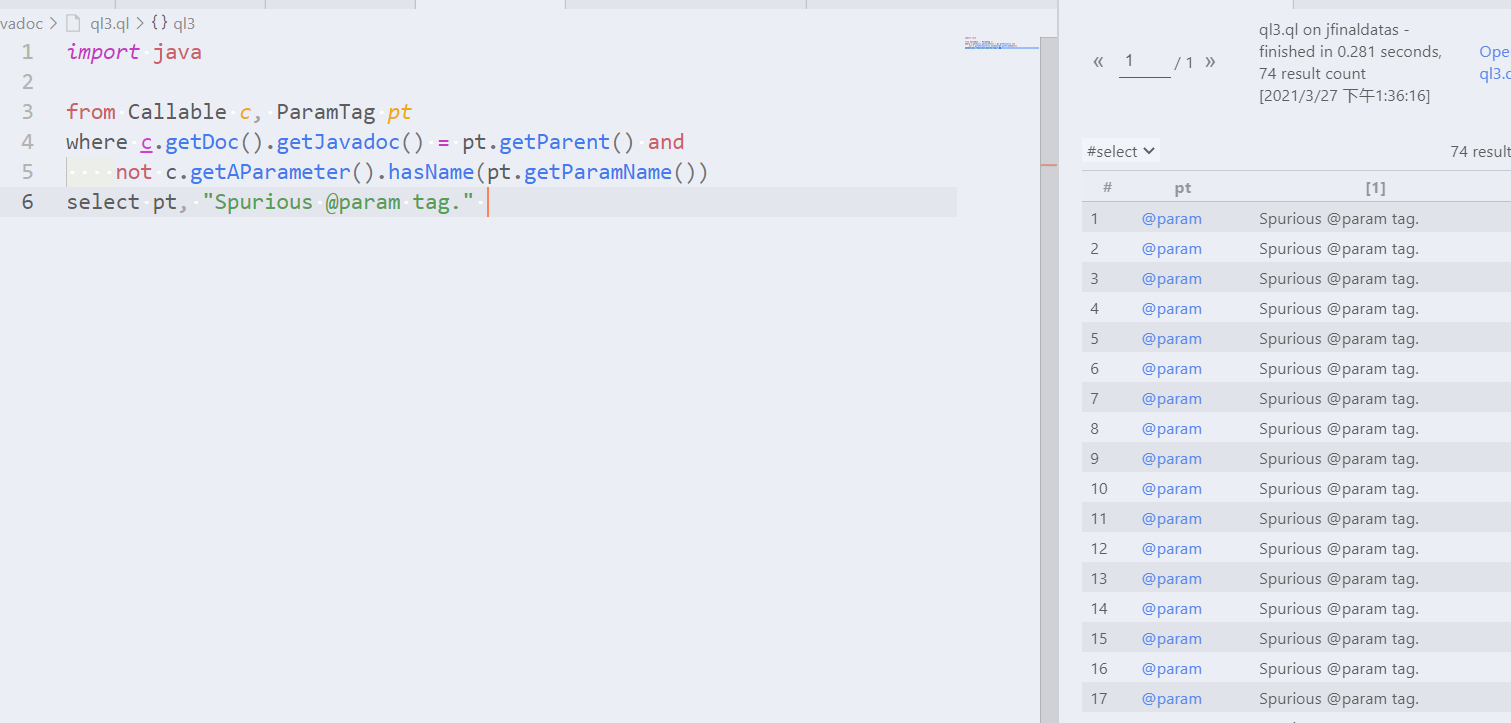Image resolution: width=1511 pixels, height=723 pixels.
Task: Open the @param link in row 15
Action: coord(1172,639)
